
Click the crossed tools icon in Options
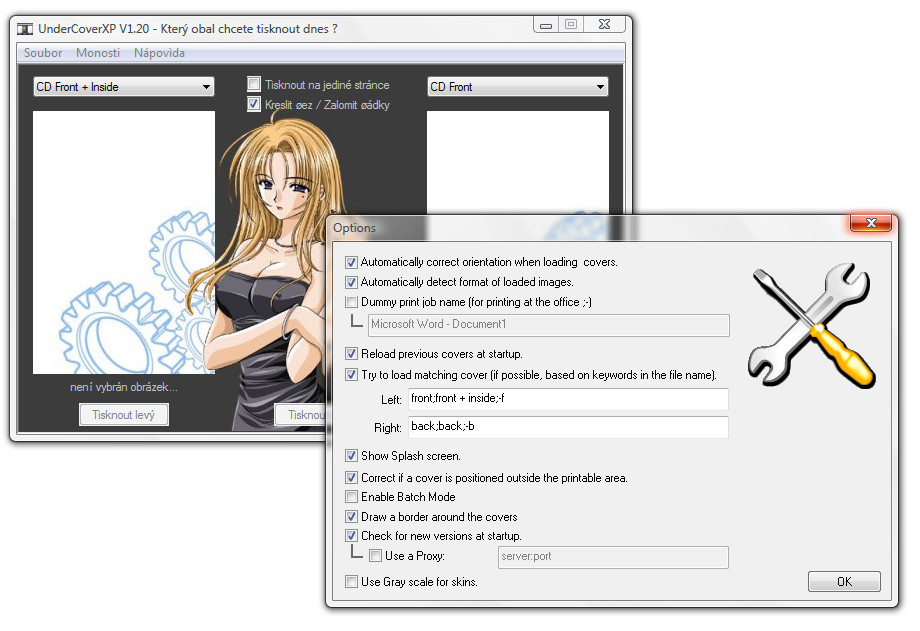(x=811, y=325)
